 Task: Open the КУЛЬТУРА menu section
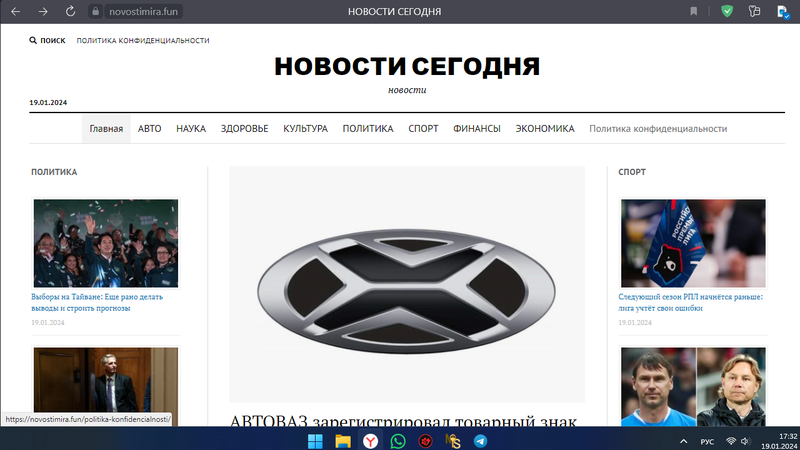pos(305,129)
